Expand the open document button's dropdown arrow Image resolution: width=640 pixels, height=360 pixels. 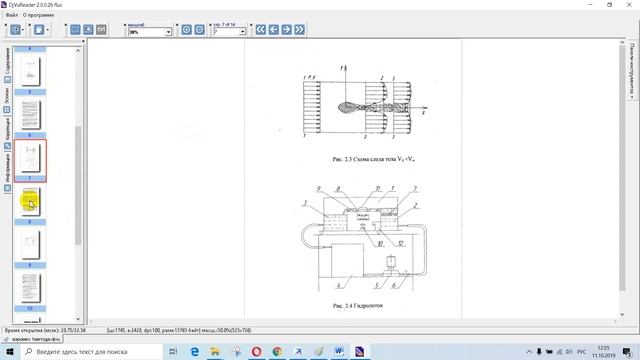22,30
